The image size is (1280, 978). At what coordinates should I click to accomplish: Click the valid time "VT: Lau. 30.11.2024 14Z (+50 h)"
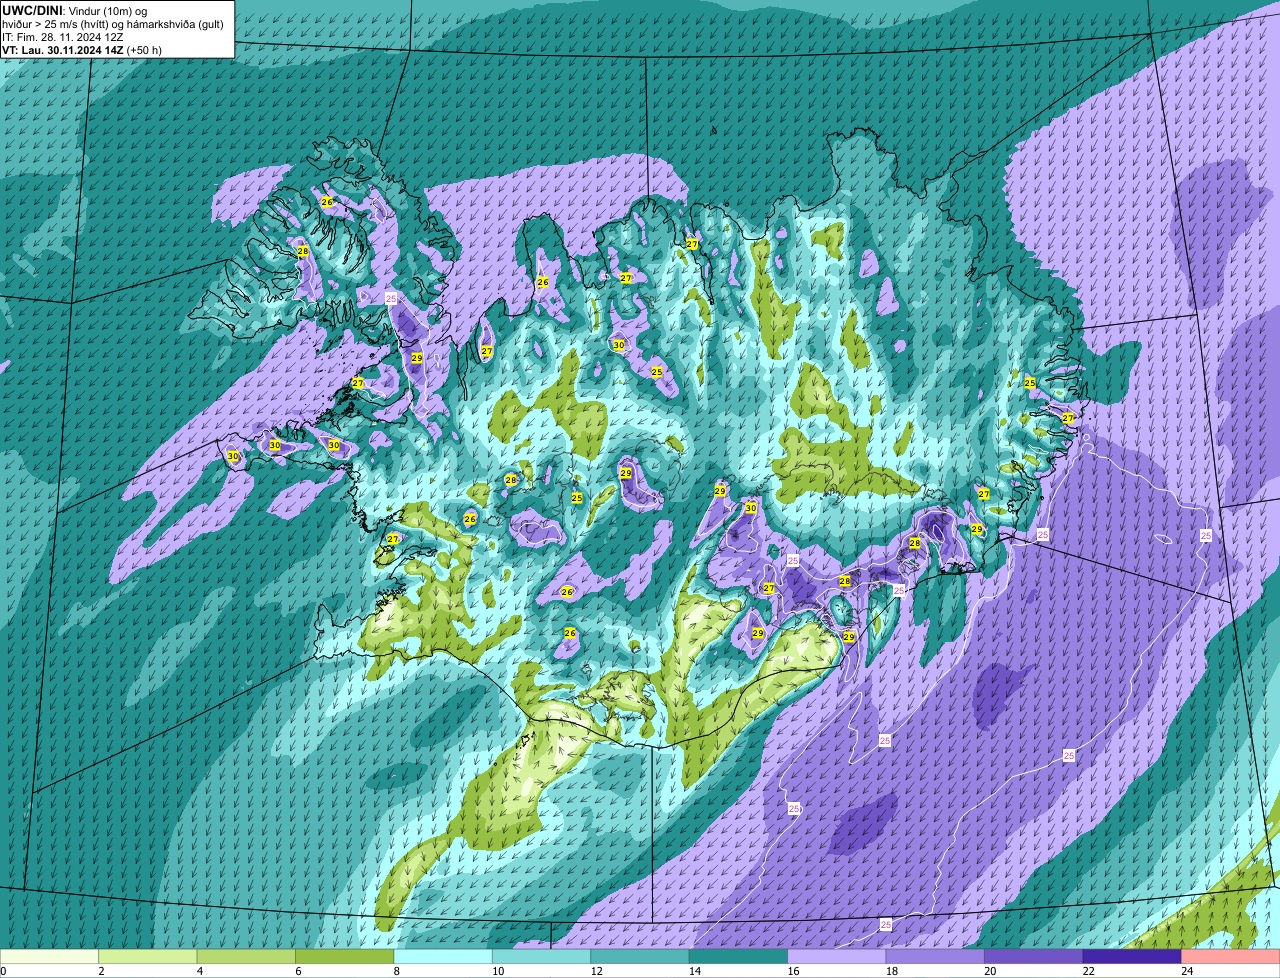(x=82, y=50)
